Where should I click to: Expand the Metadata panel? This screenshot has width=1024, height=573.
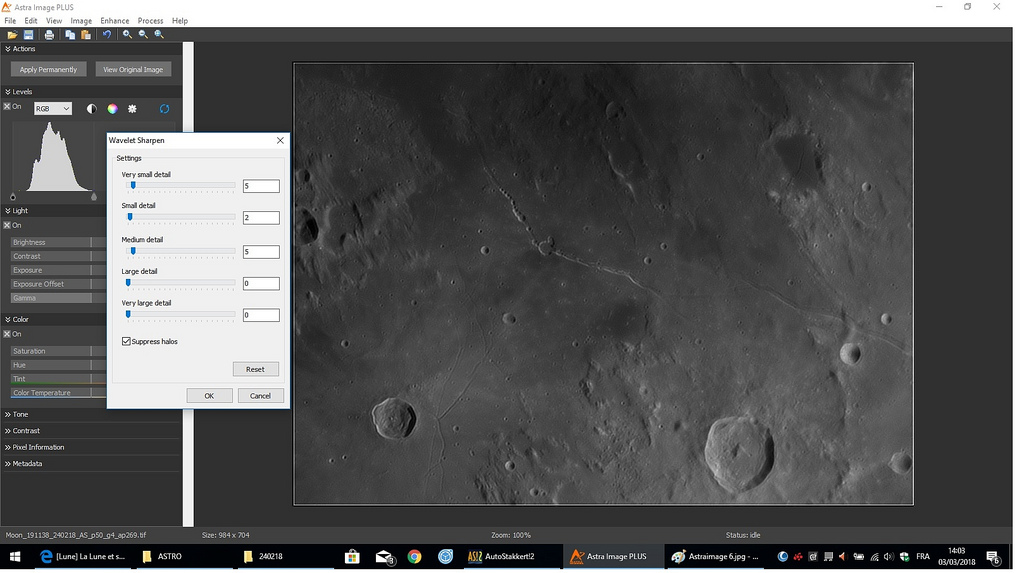tap(8, 464)
